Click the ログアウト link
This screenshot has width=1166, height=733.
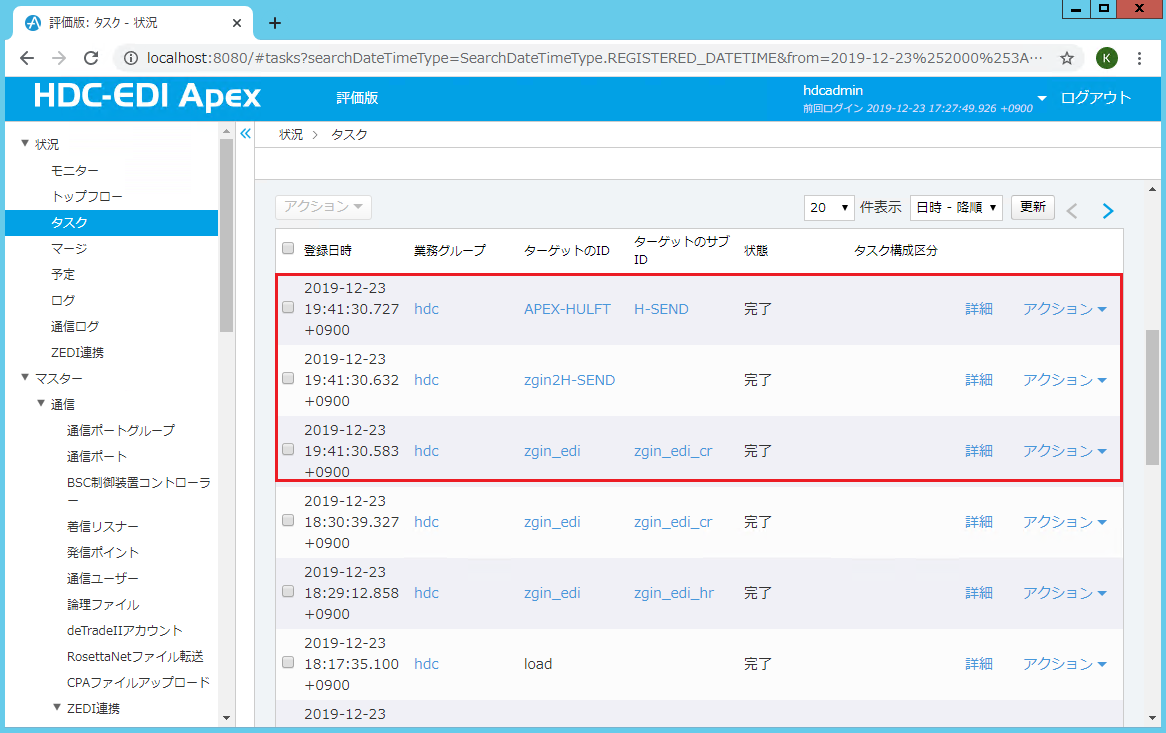tap(1095, 98)
